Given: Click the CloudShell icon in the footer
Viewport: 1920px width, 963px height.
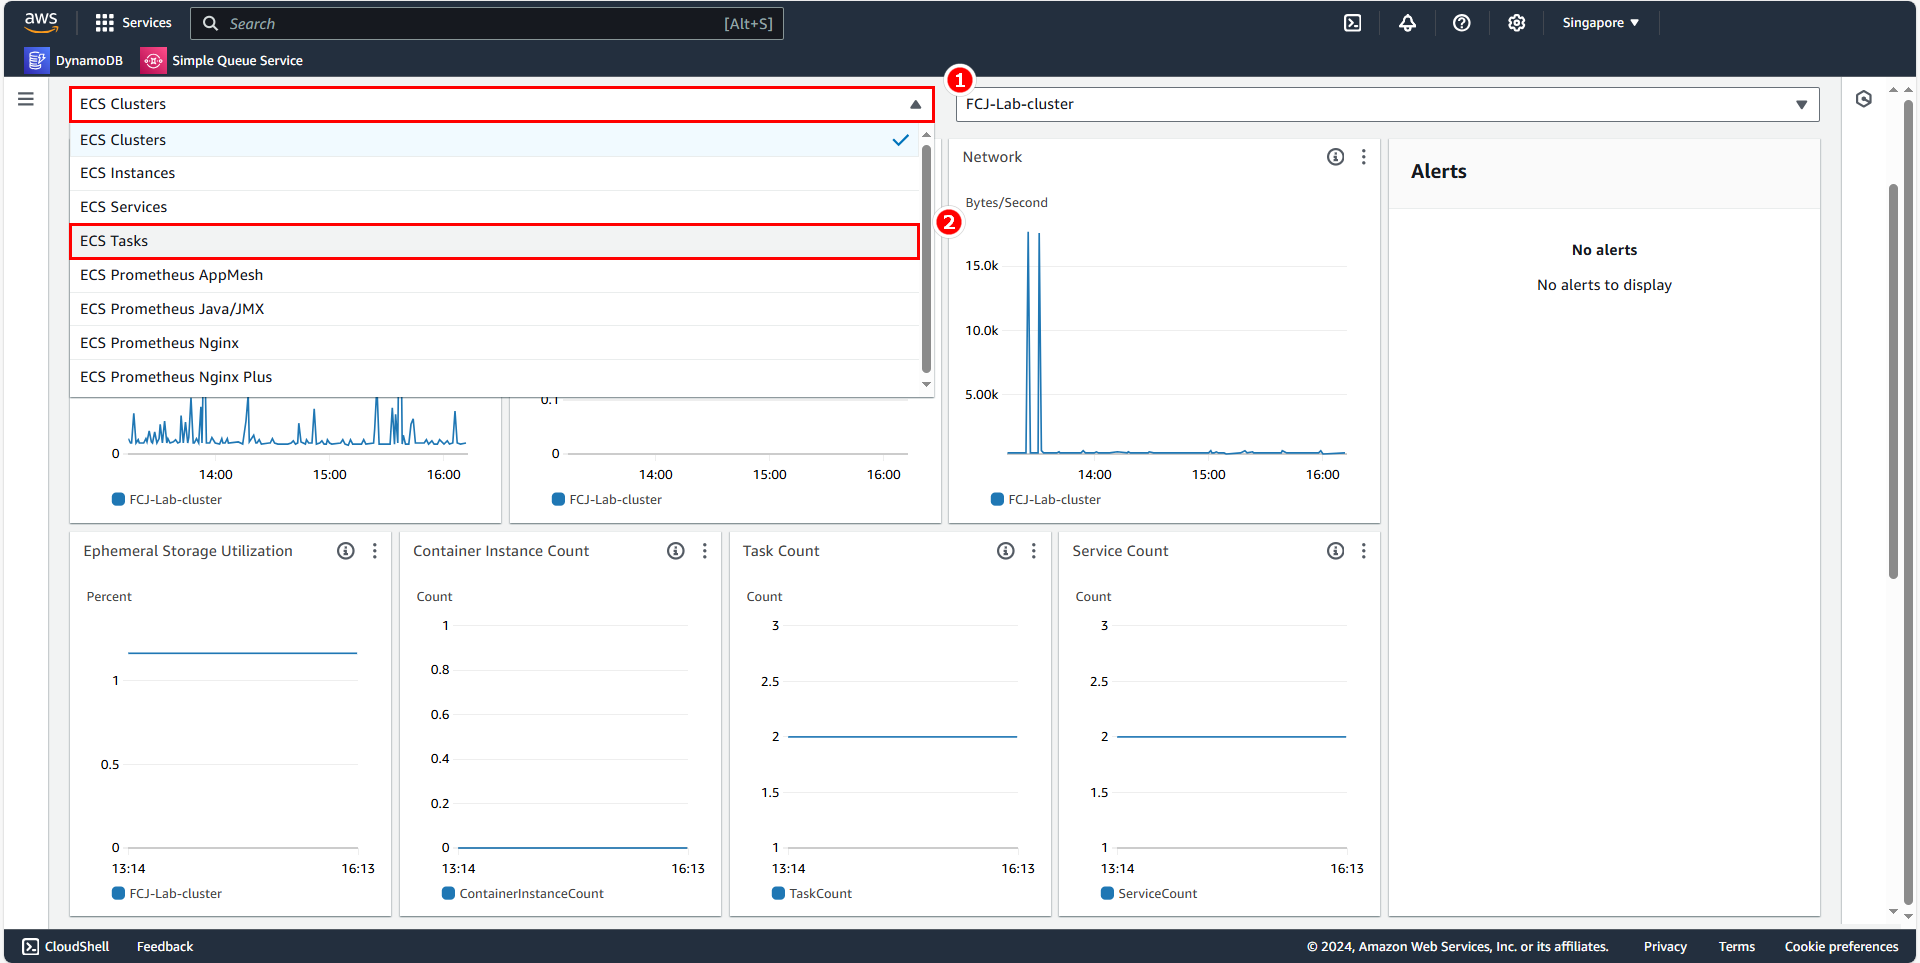Looking at the screenshot, I should [31, 946].
